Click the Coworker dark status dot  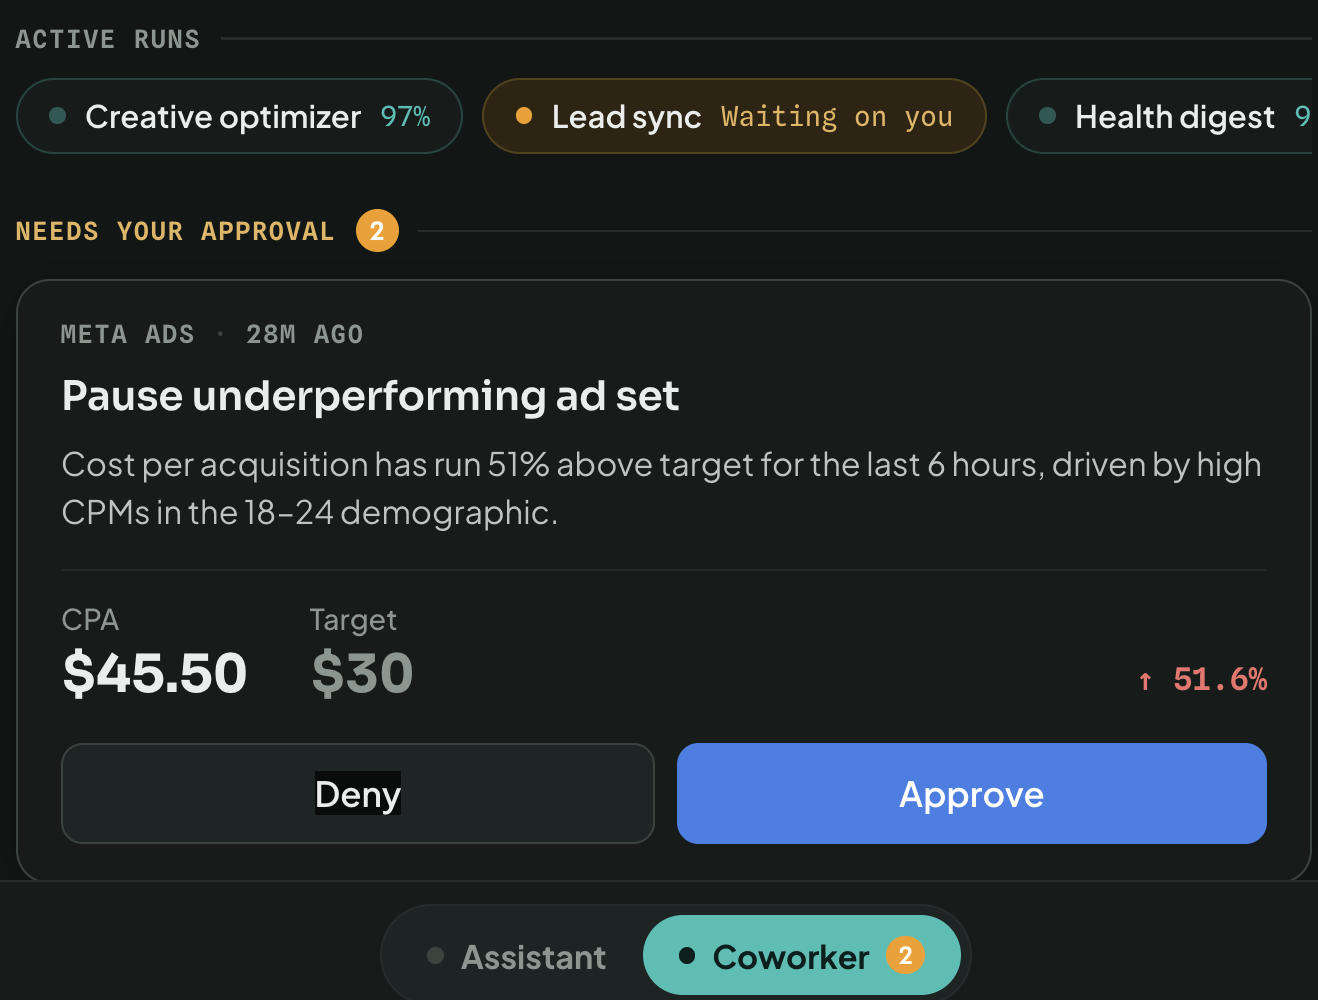687,956
